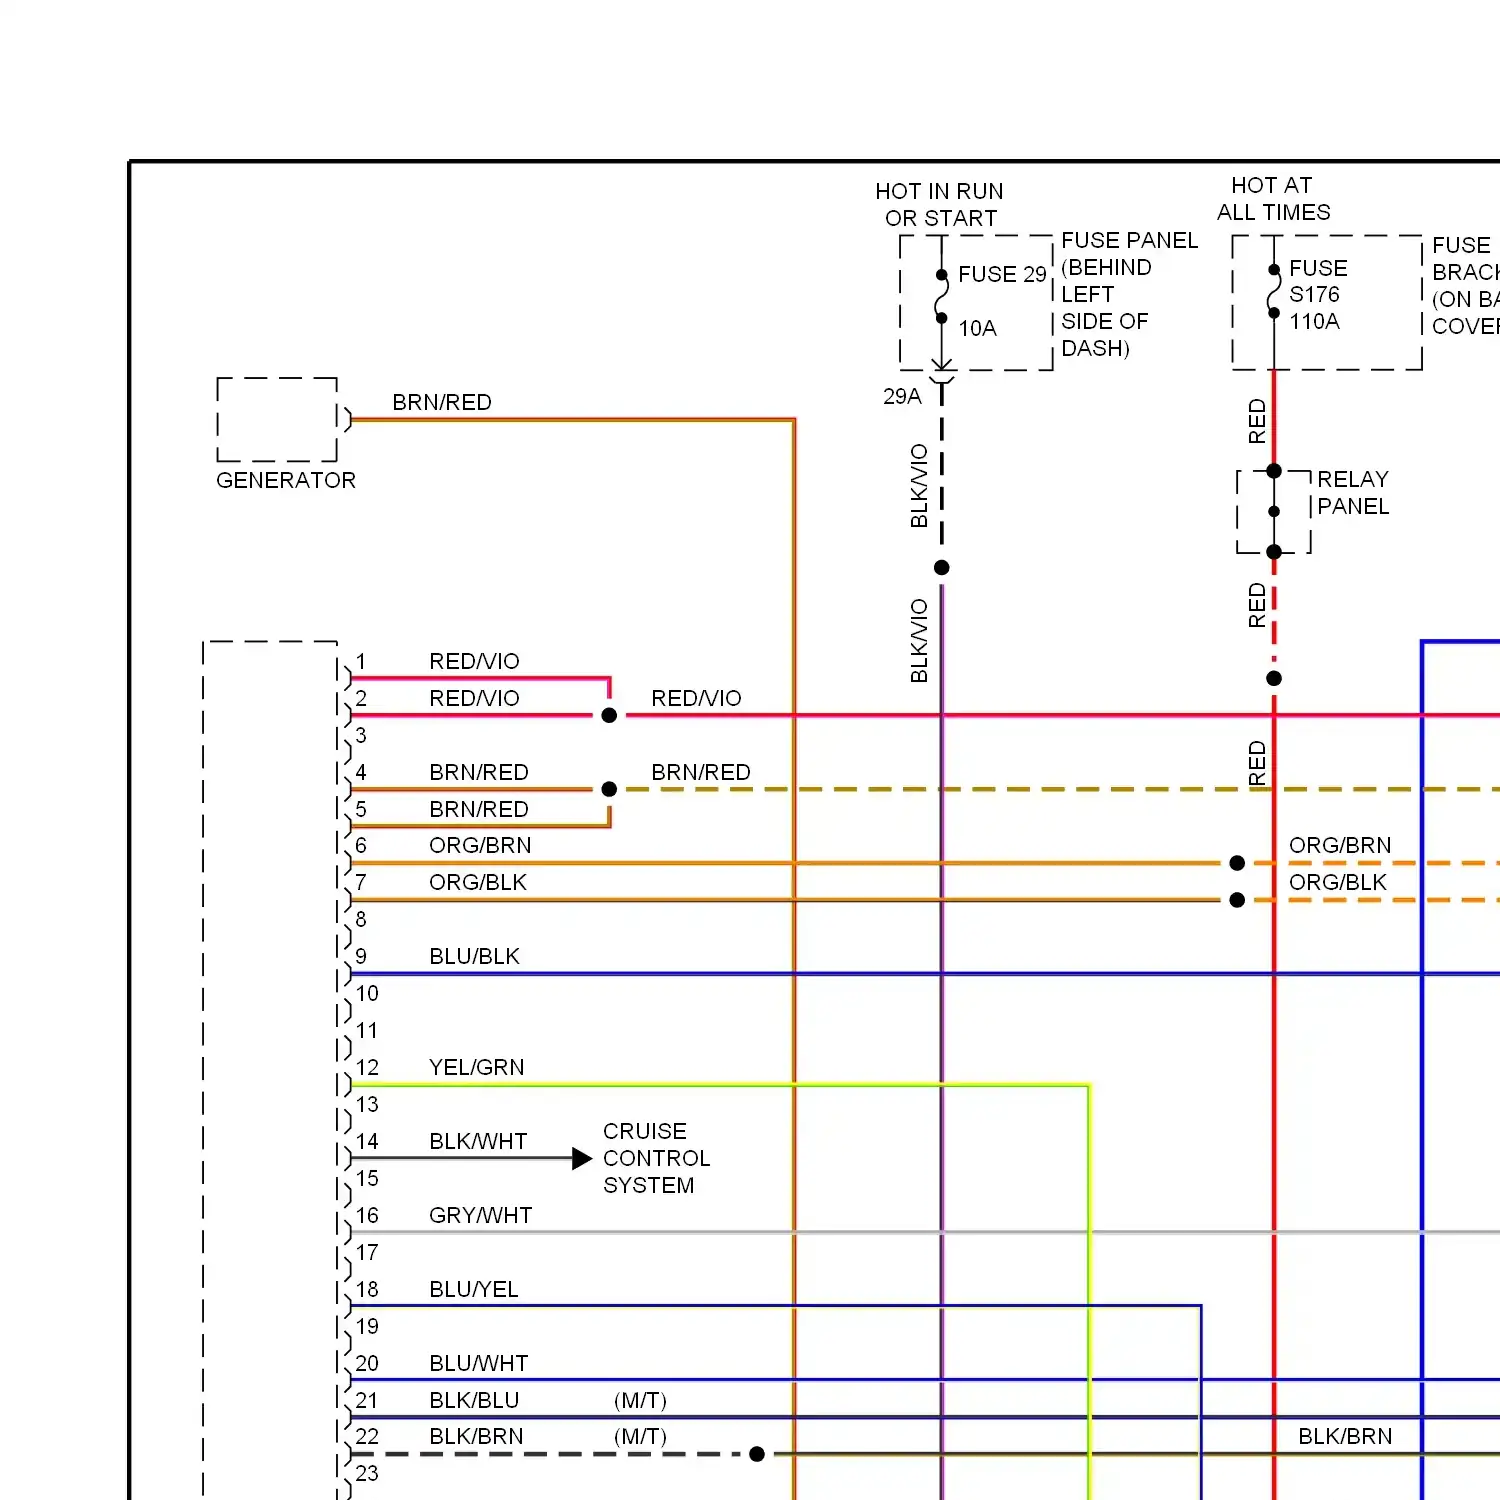Click the "BLK/WHT" label at pin 14
This screenshot has height=1500, width=1500.
point(478,1141)
